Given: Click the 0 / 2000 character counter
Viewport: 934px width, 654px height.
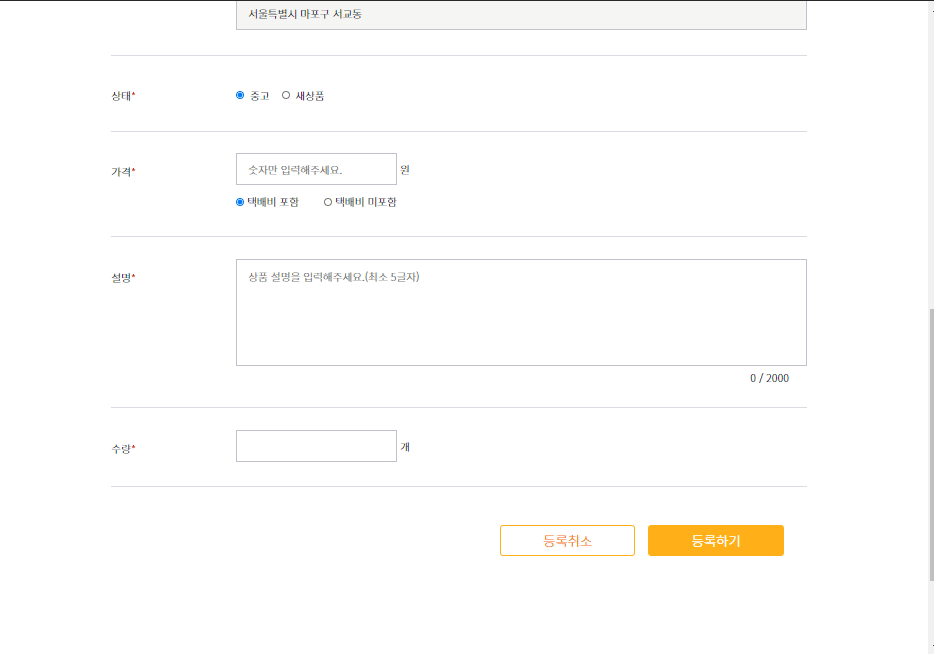Looking at the screenshot, I should point(769,378).
